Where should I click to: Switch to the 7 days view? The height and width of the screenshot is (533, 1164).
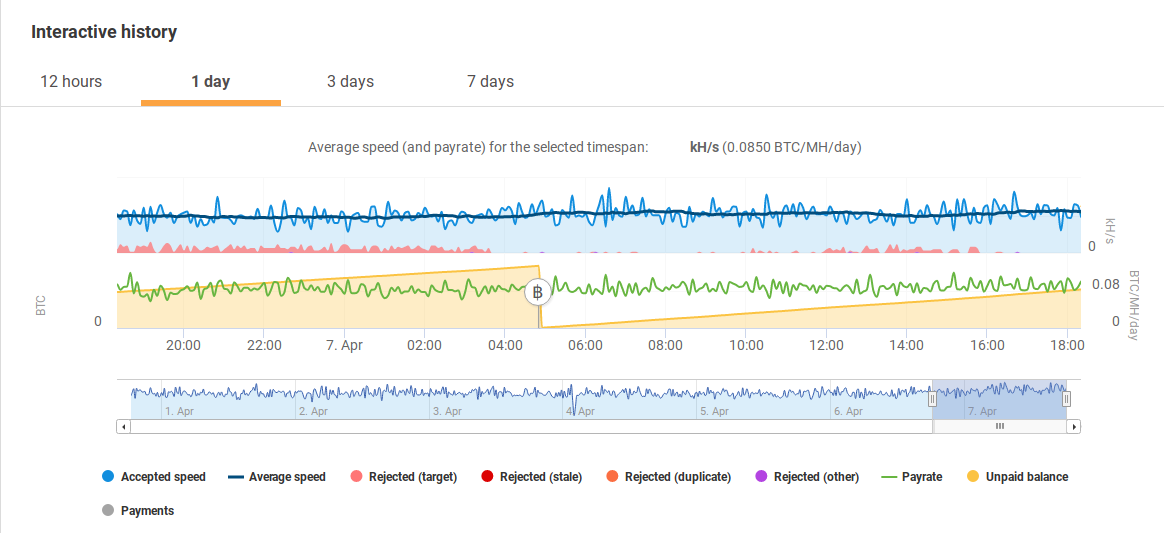(490, 82)
